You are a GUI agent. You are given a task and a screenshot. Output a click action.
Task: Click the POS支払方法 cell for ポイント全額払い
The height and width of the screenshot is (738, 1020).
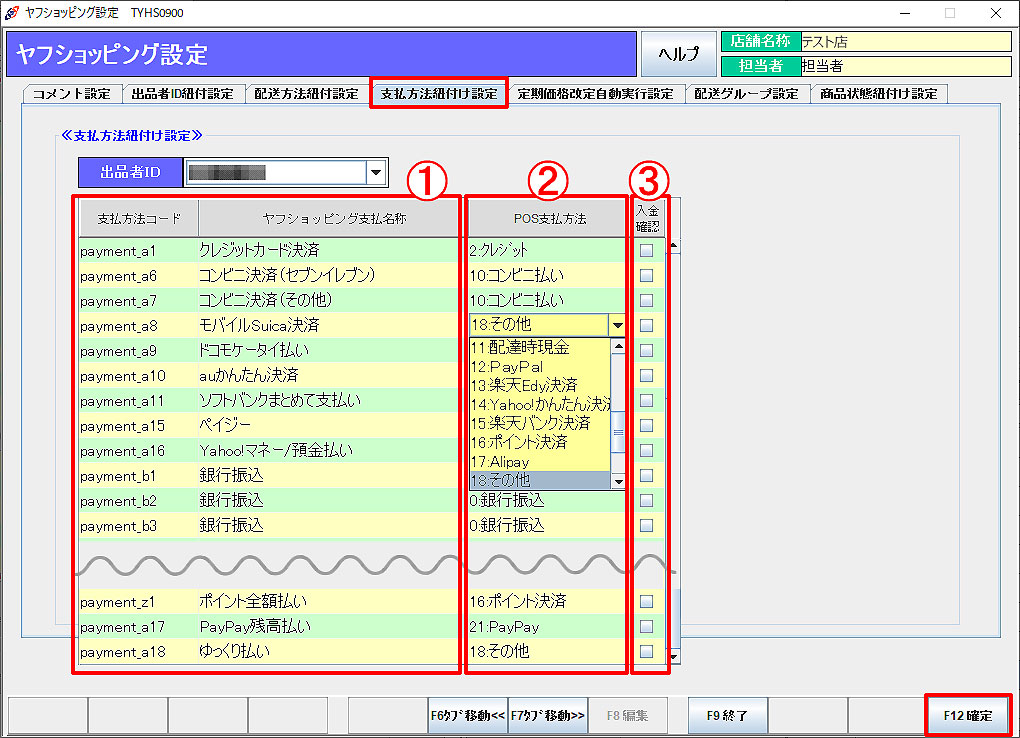[x=545, y=602]
